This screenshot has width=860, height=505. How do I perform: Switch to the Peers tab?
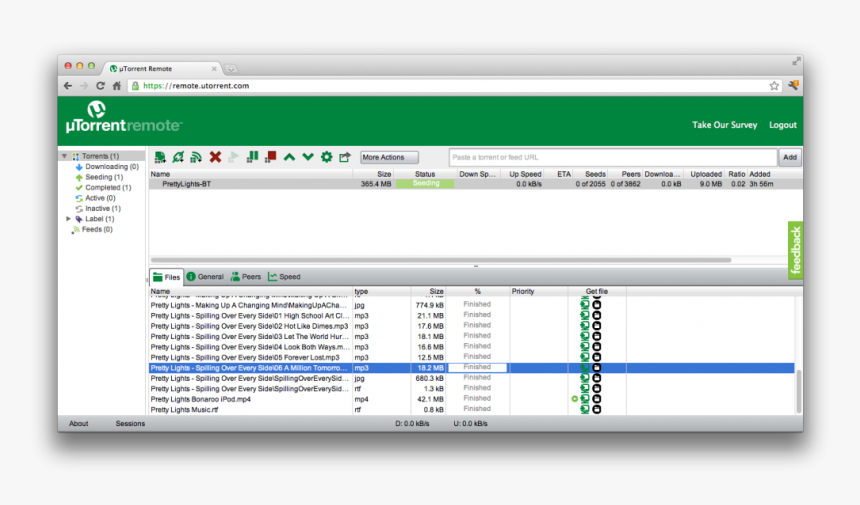246,277
